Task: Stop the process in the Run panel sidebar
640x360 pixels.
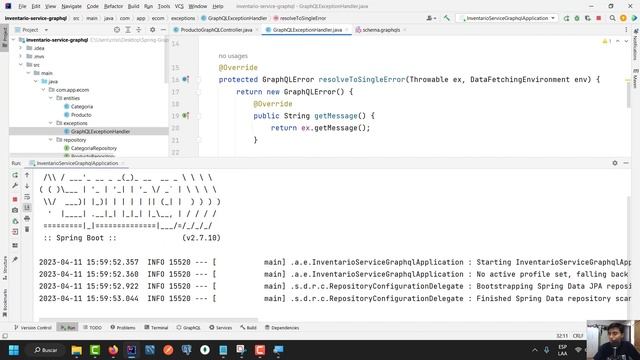Action: coord(15,199)
